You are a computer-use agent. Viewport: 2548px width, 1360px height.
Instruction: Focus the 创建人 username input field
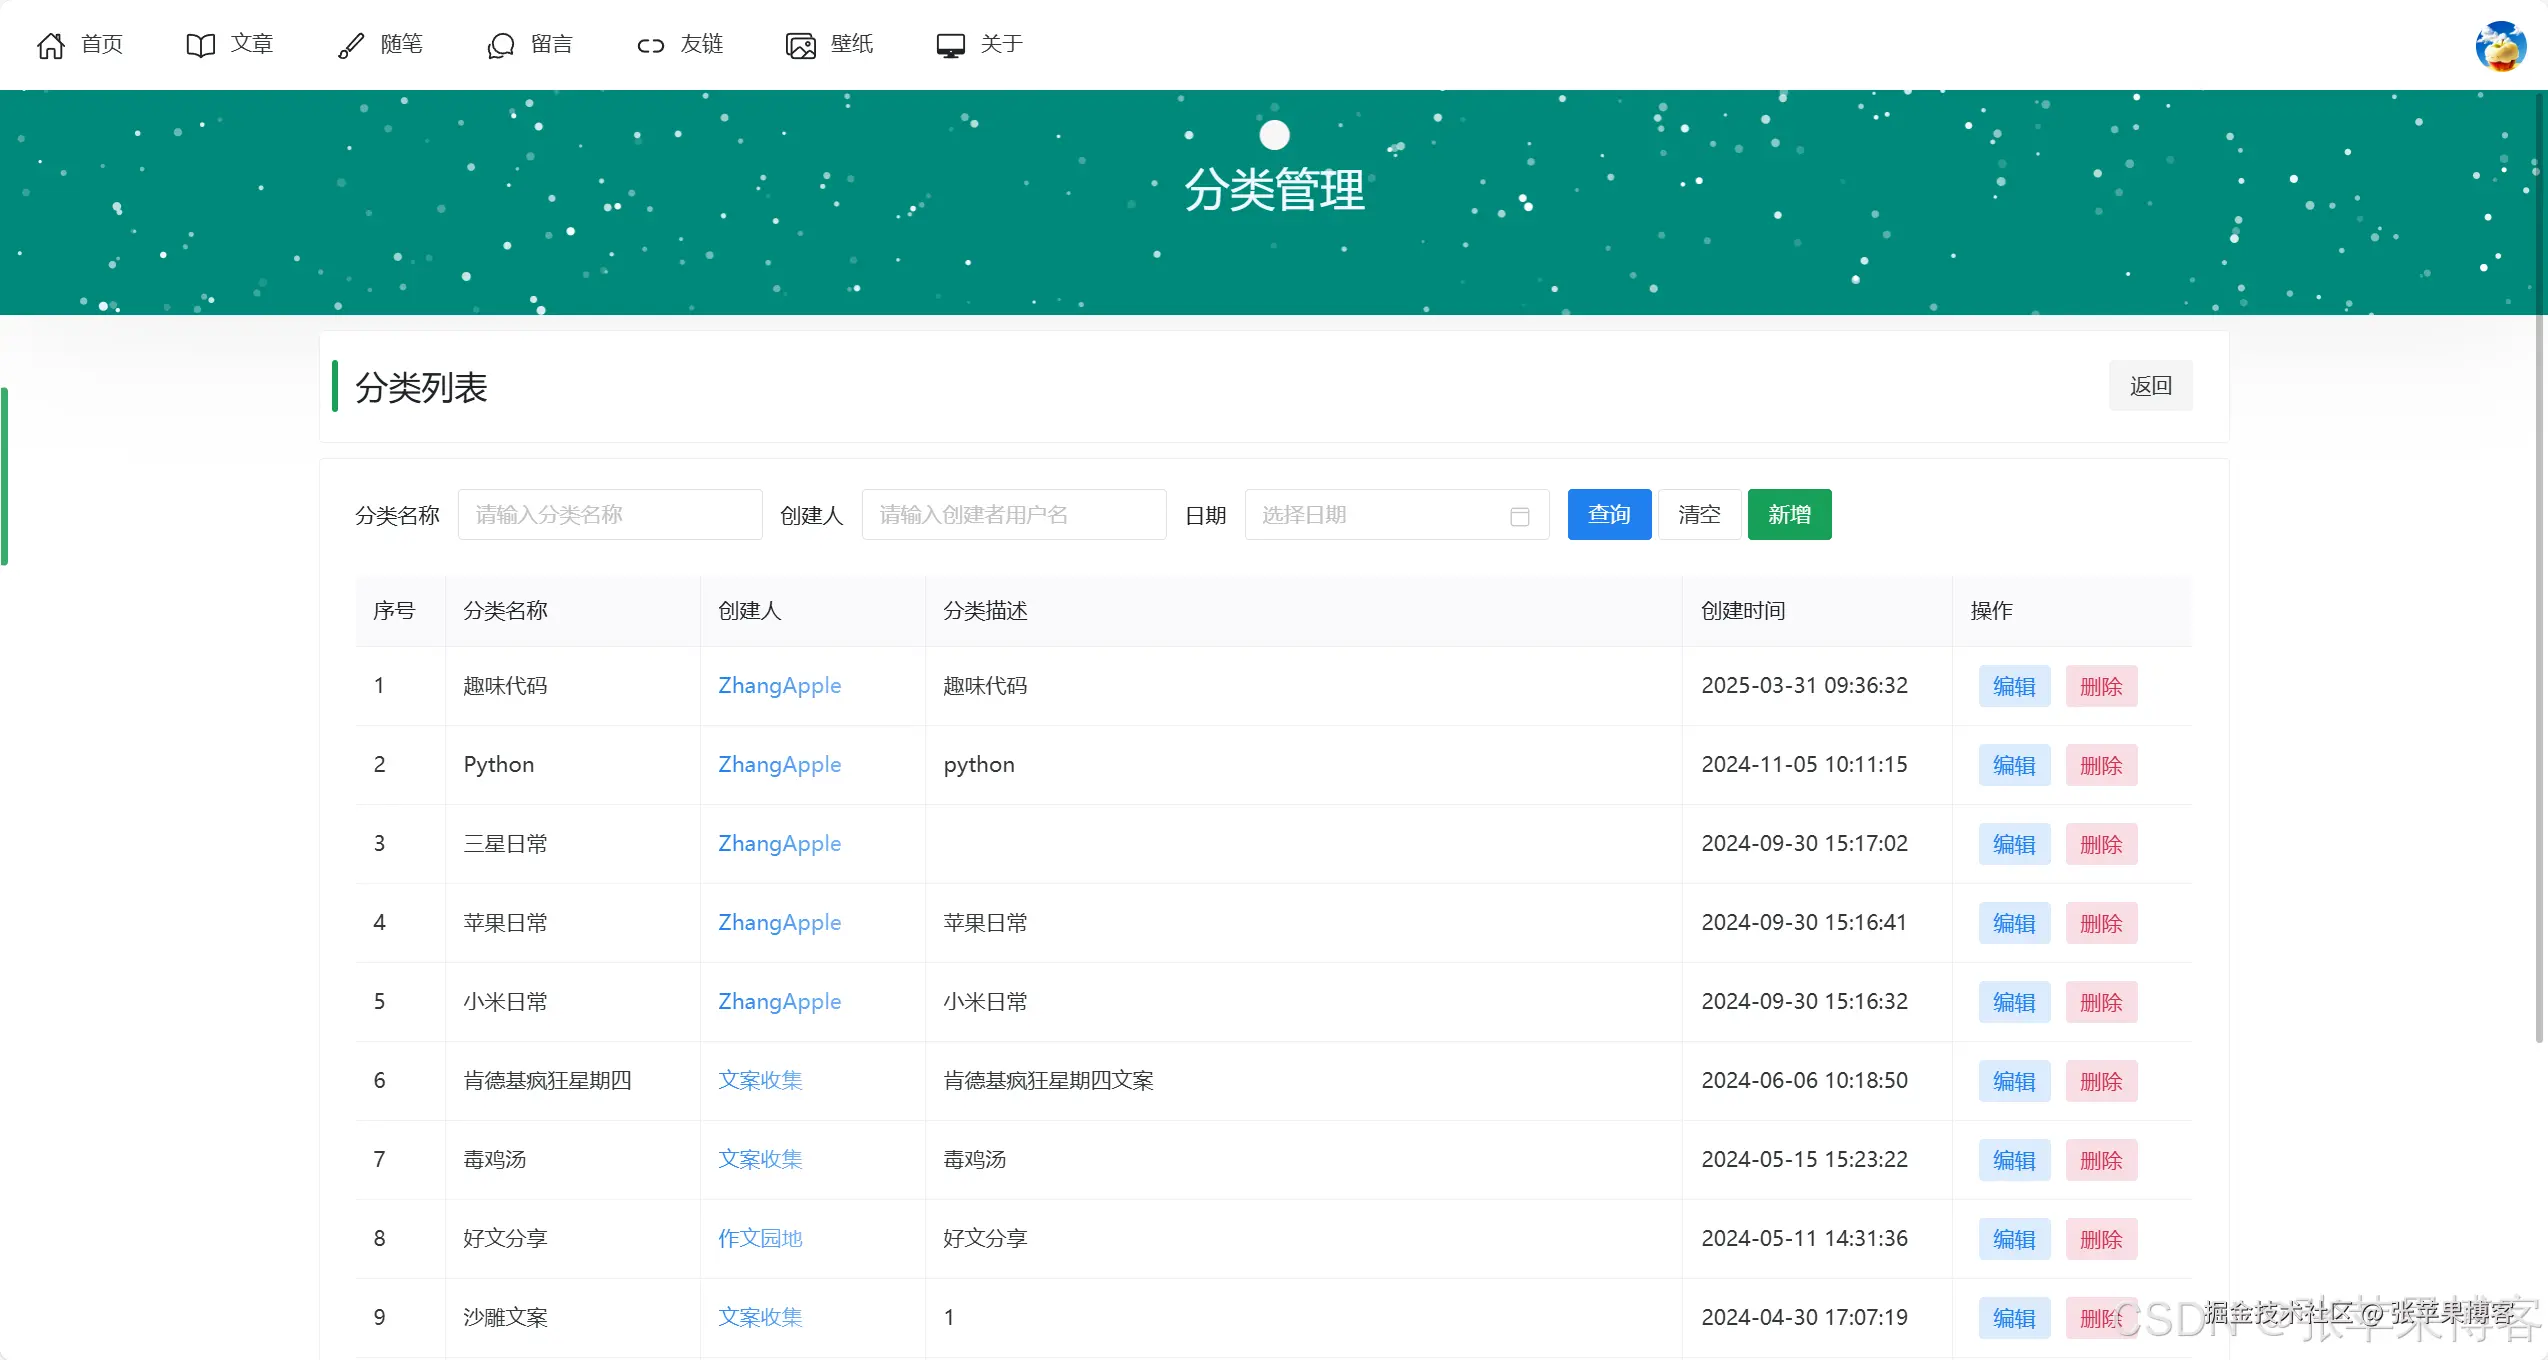(1014, 515)
